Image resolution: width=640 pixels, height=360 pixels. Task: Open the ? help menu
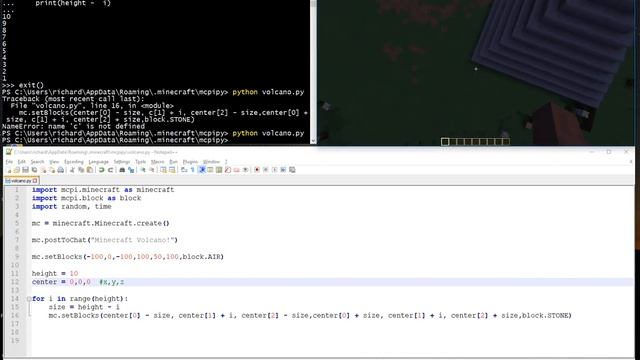226,162
